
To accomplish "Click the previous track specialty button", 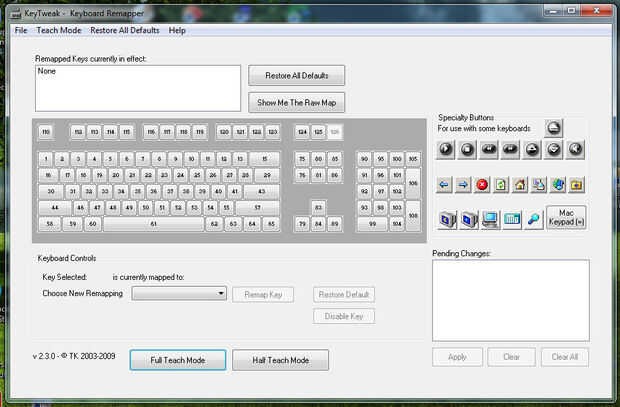I will (488, 150).
